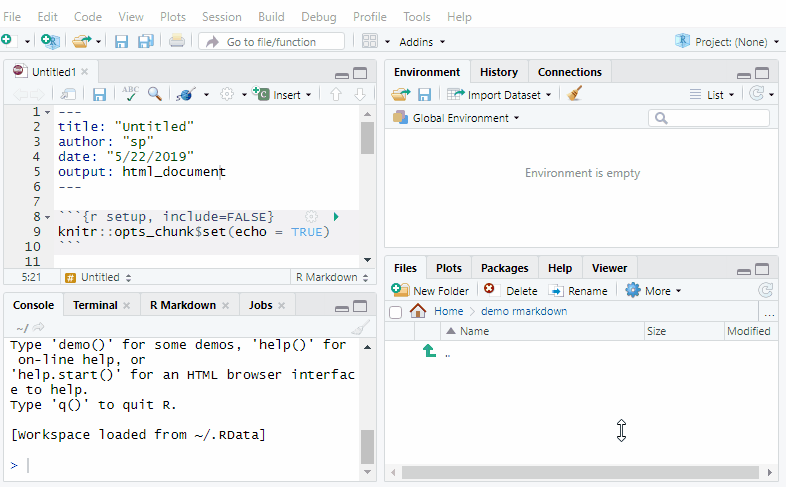Click the Knit document icon
786x487 pixels.
pyautogui.click(x=185, y=94)
